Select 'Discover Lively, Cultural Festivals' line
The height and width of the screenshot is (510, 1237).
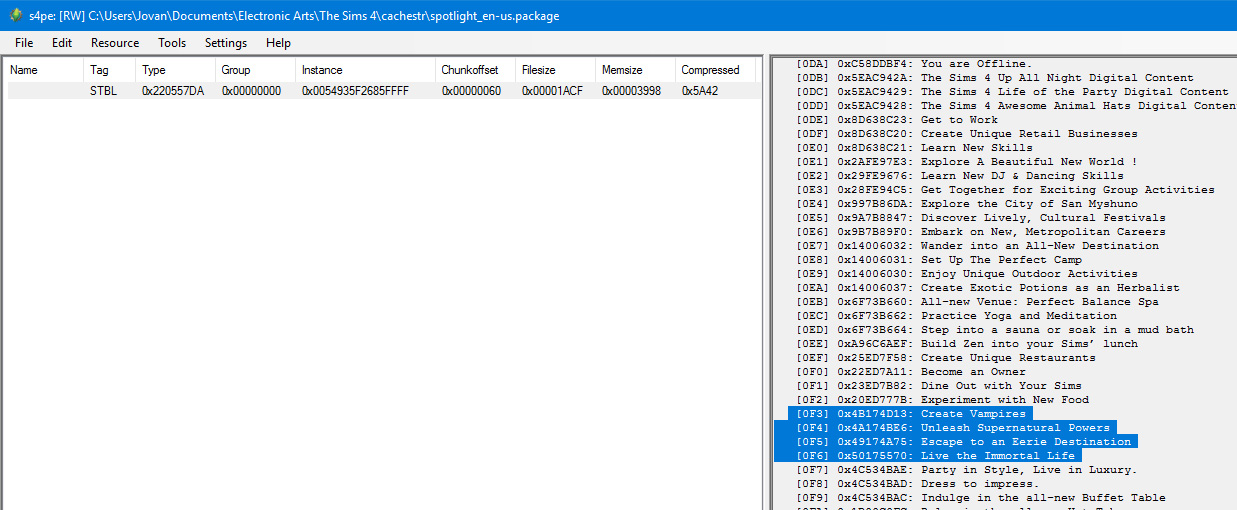point(981,218)
